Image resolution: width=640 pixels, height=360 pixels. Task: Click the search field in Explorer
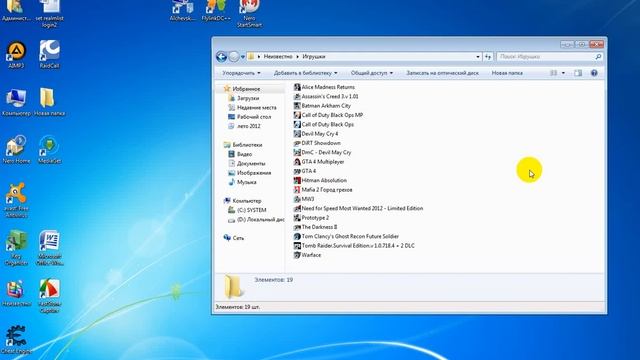pyautogui.click(x=549, y=57)
